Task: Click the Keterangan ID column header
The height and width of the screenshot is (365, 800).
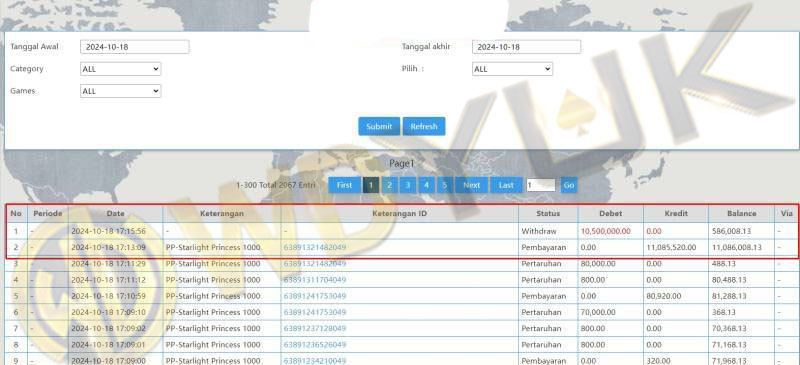Action: (399, 214)
